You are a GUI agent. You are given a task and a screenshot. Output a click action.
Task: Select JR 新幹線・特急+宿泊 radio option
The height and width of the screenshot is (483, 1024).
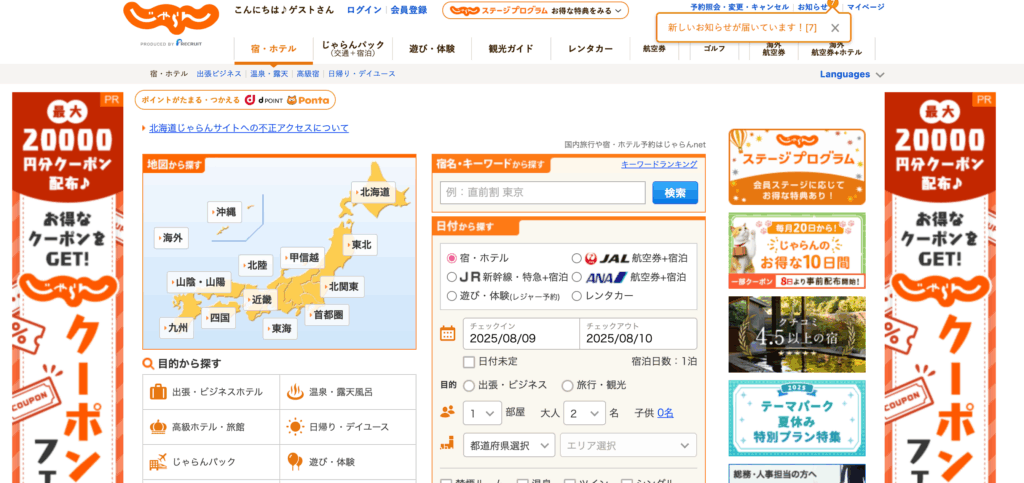(x=451, y=277)
